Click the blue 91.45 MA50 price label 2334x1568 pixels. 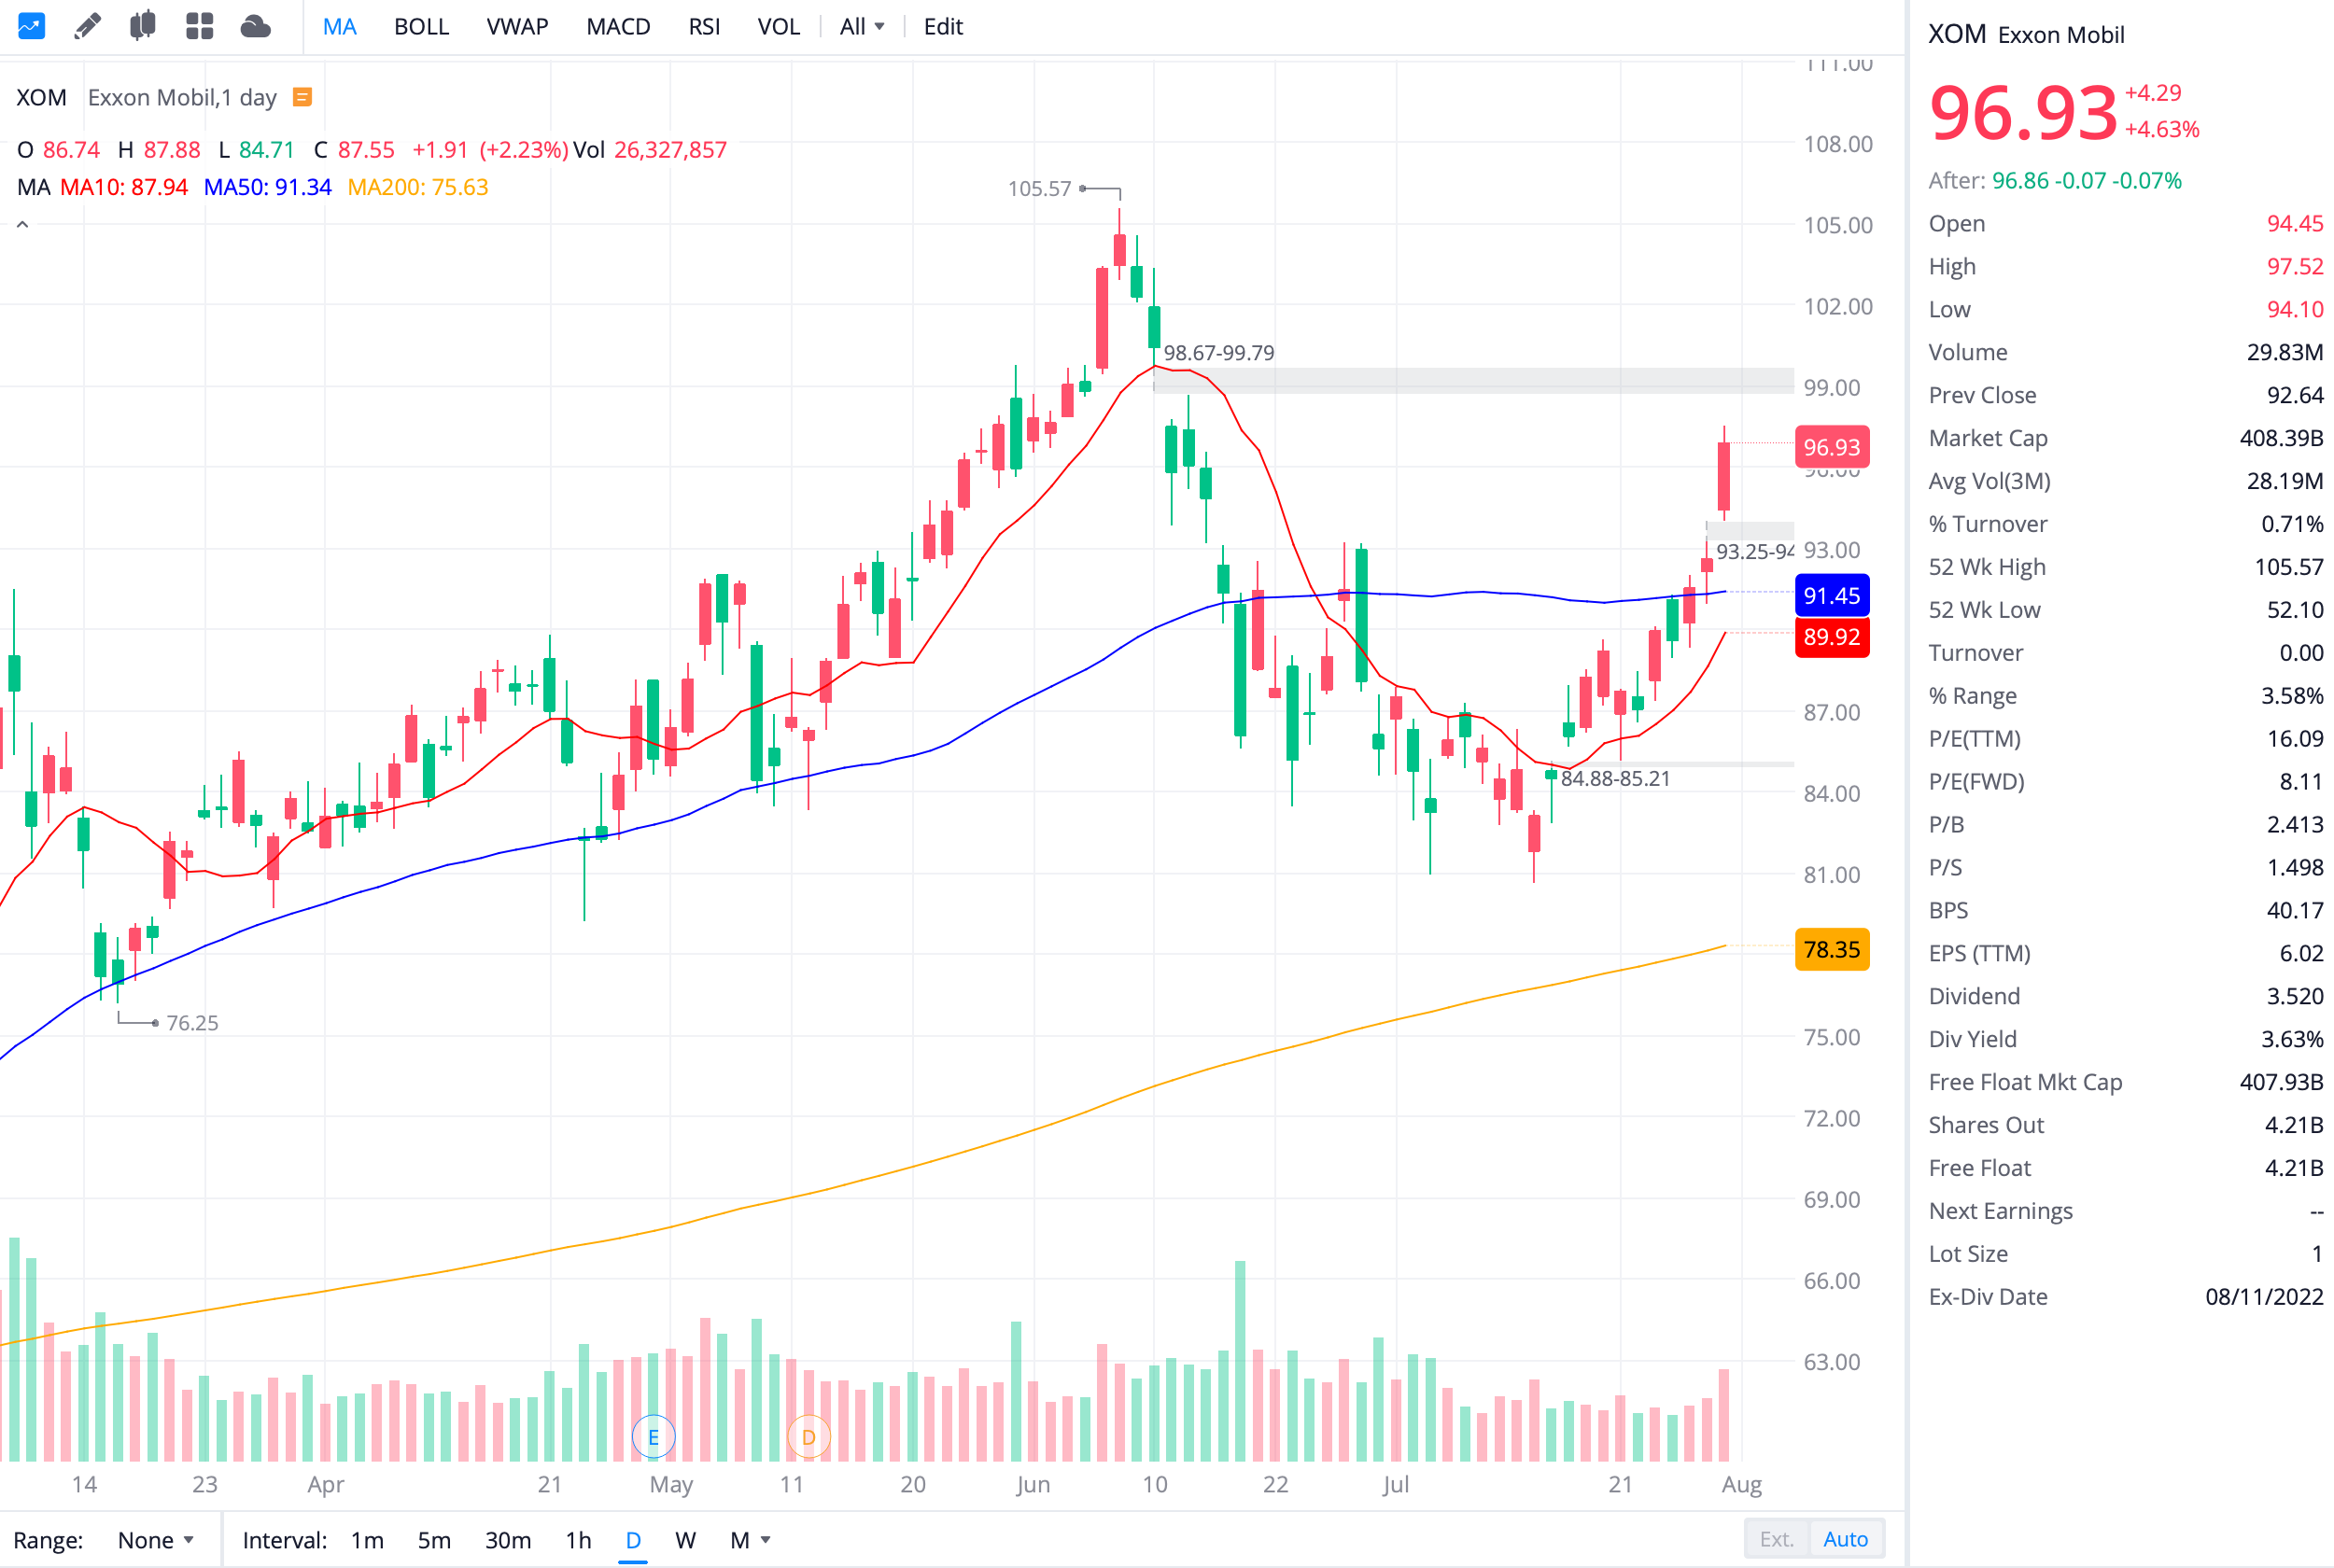point(1831,596)
